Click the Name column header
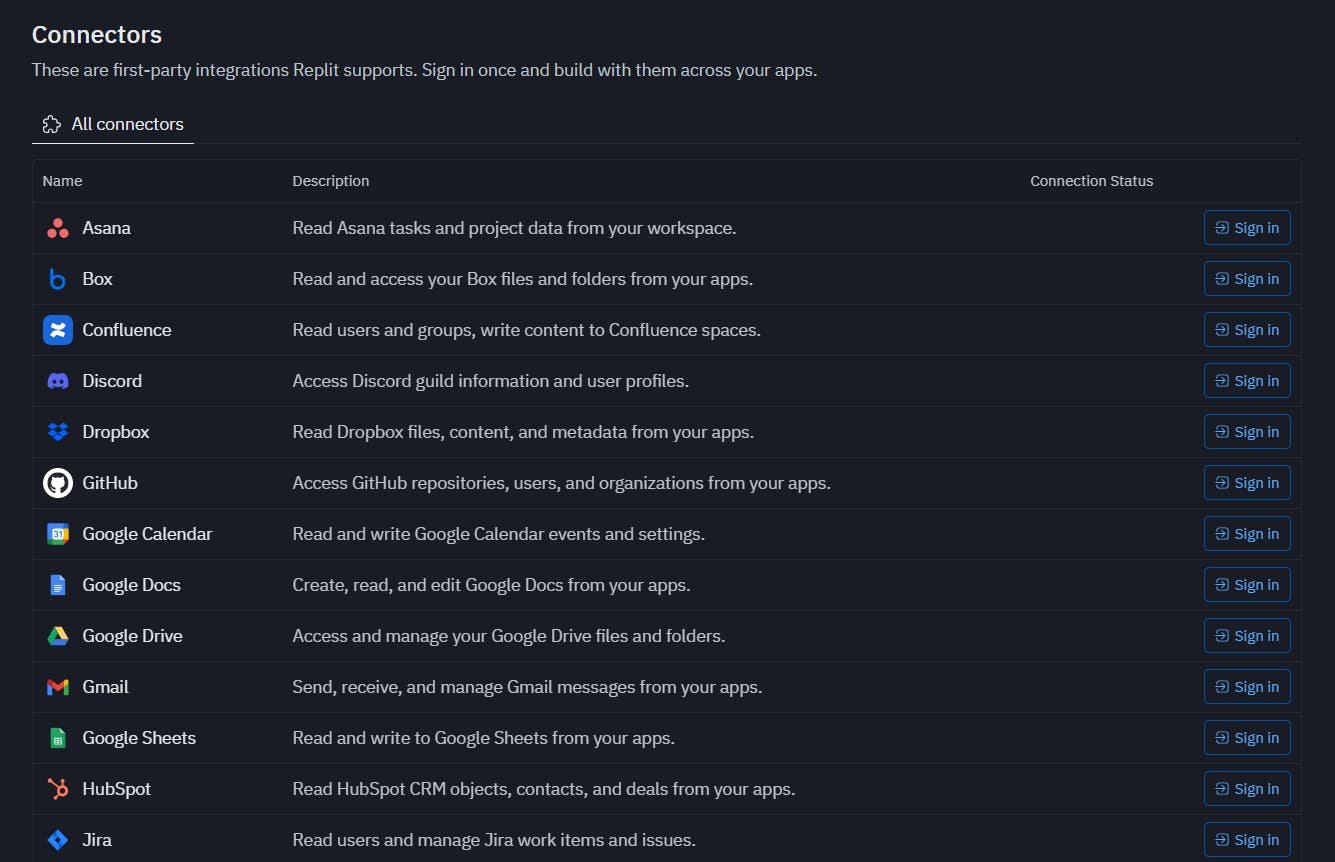The width and height of the screenshot is (1335, 862). pos(62,181)
